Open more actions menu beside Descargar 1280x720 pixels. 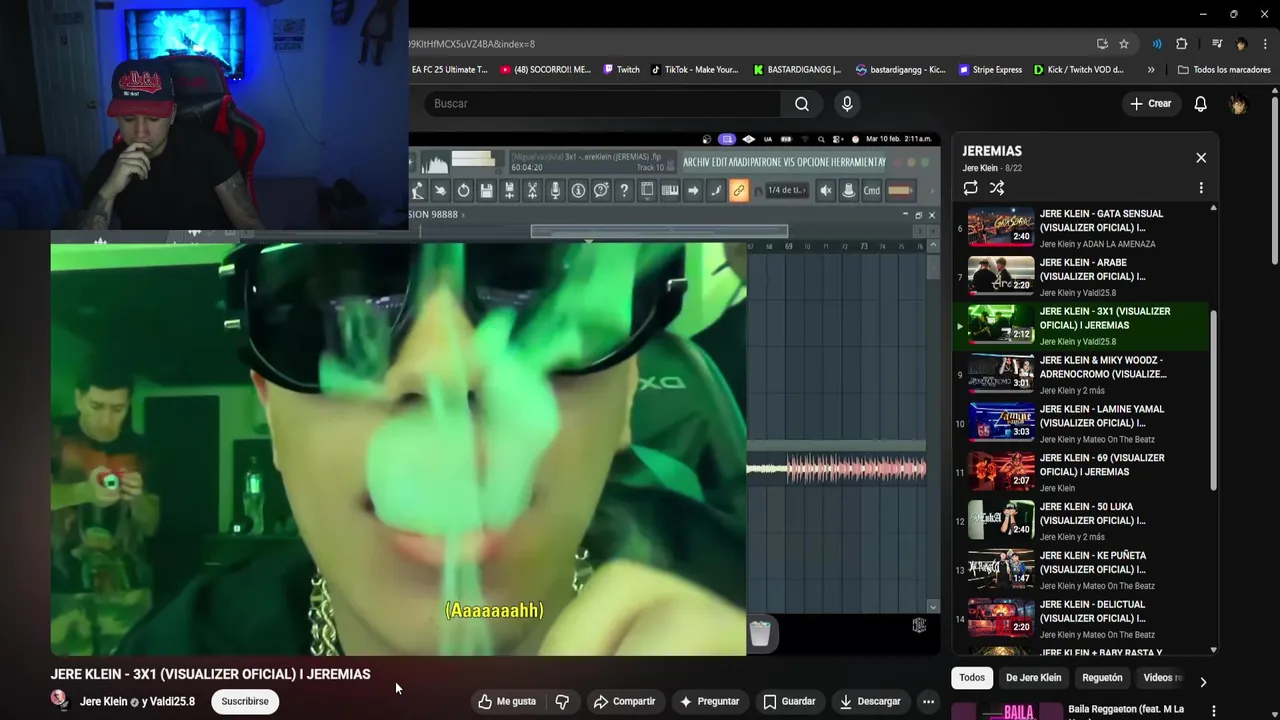(928, 702)
